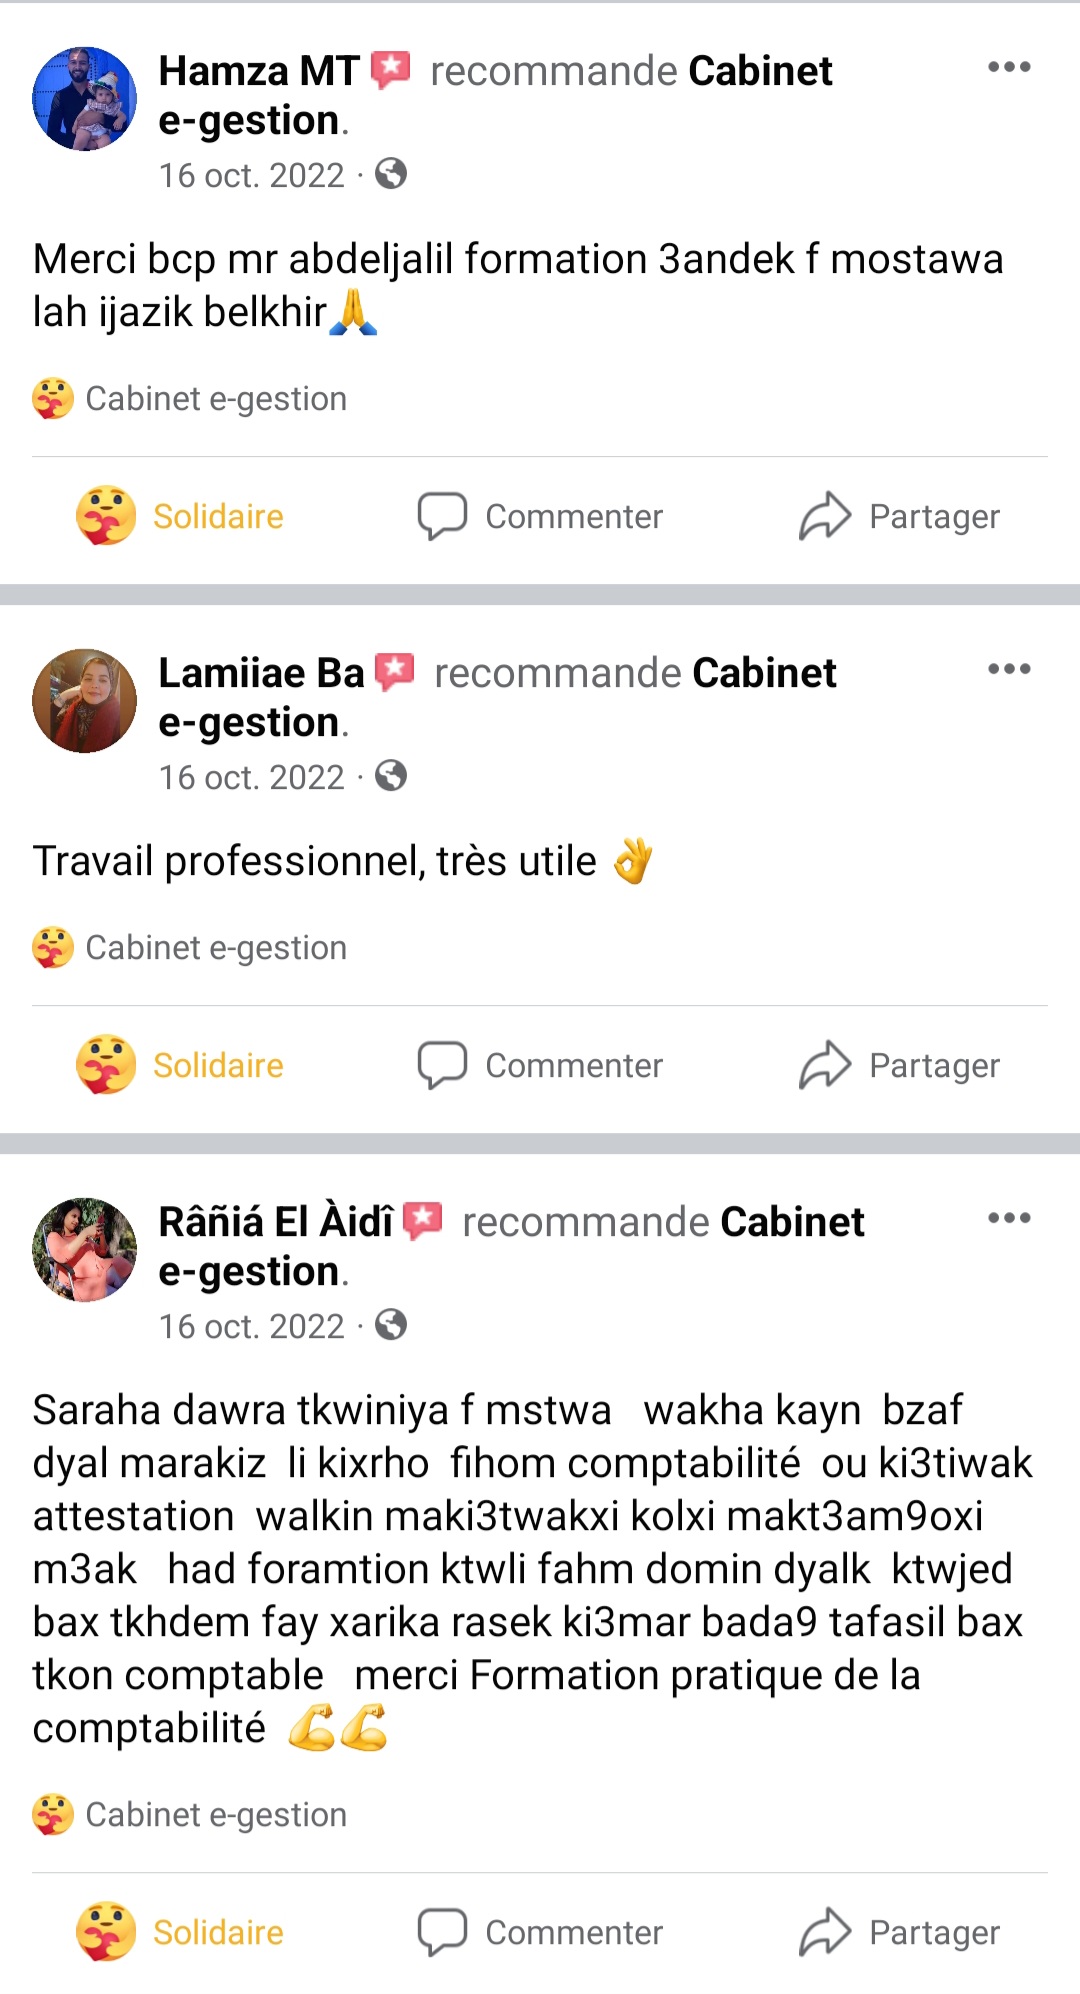Toggle Solidaire reaction on Hamza MT's post
Viewport: 1080px width, 1994px height.
tap(181, 516)
